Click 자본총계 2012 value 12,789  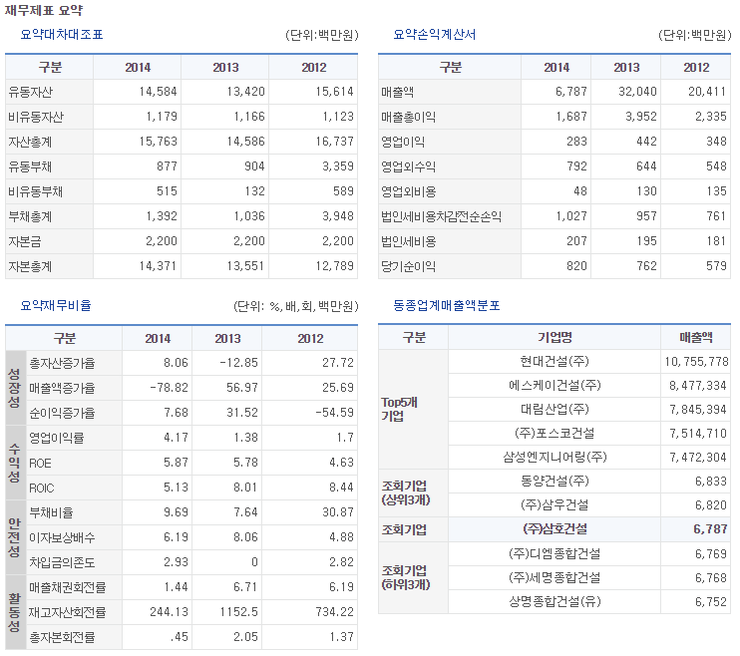pos(335,266)
